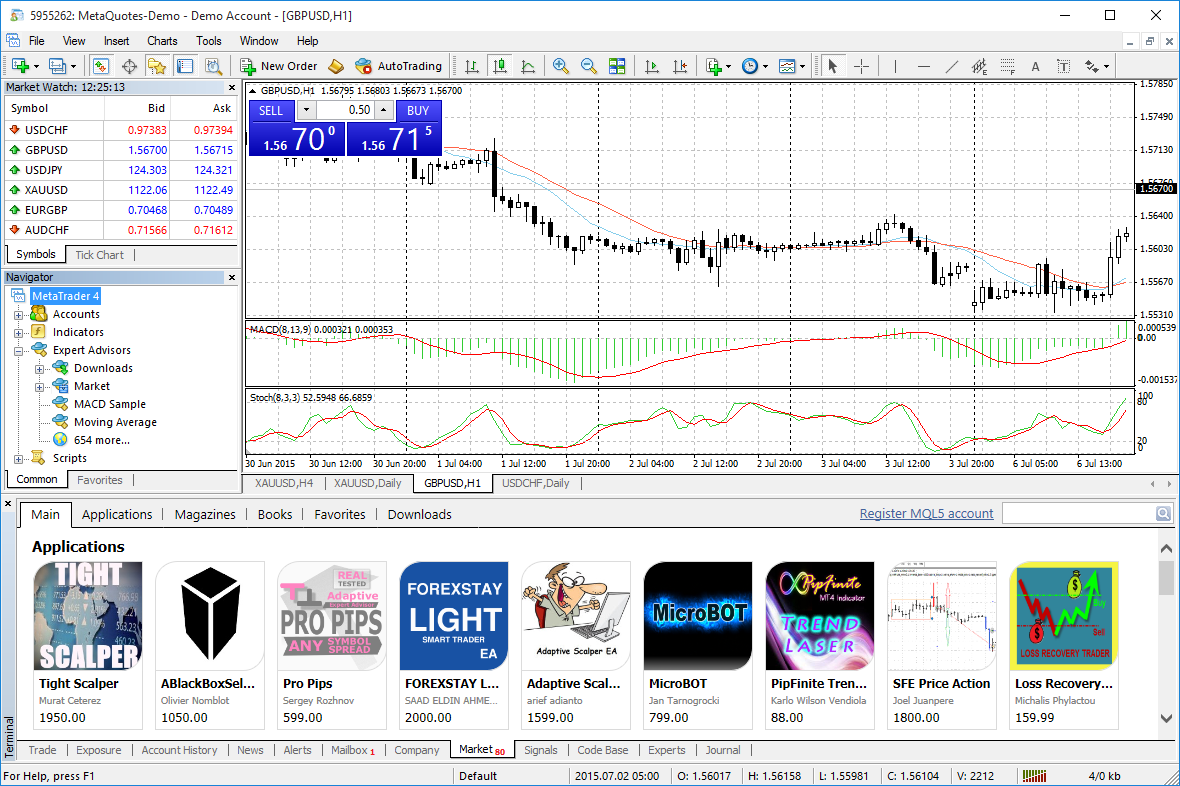Click the Market search magnifier icon
This screenshot has width=1180, height=786.
(x=1163, y=513)
